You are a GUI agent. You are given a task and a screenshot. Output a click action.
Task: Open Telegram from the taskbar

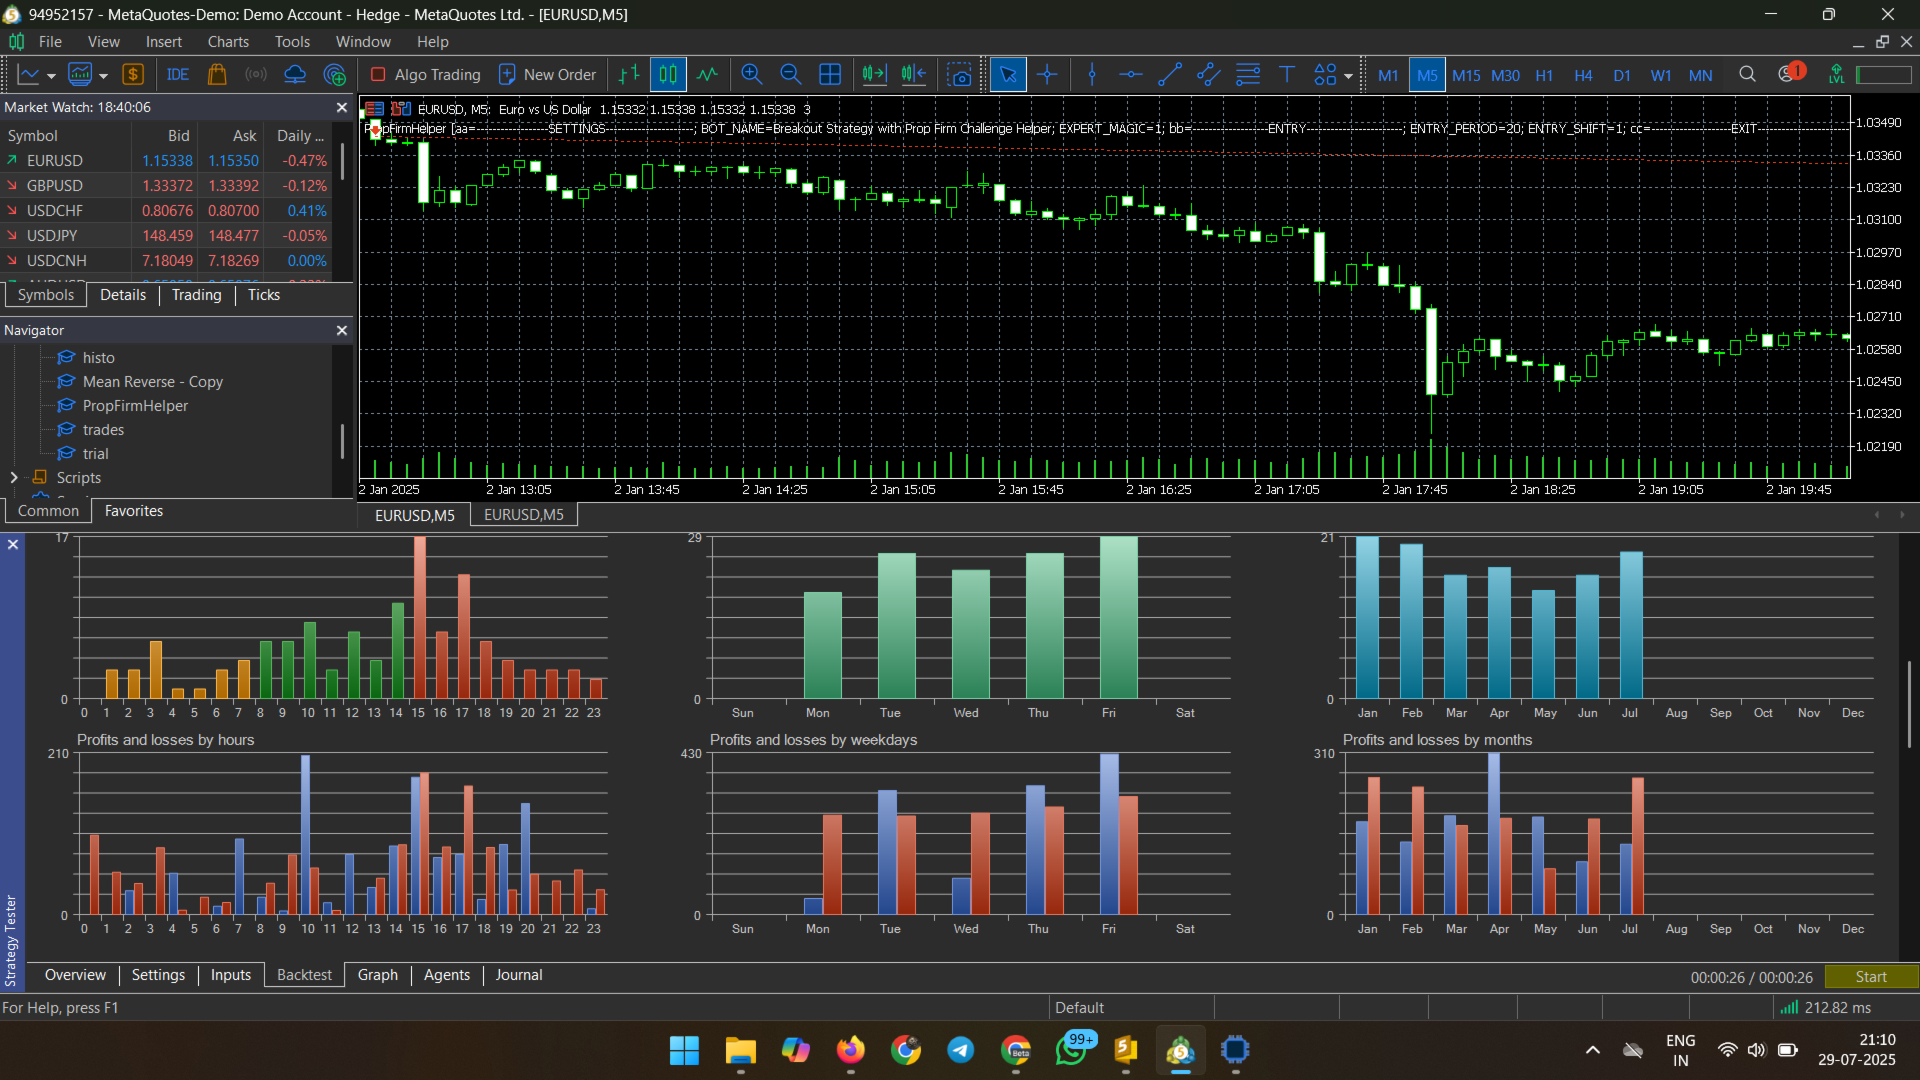point(961,1050)
